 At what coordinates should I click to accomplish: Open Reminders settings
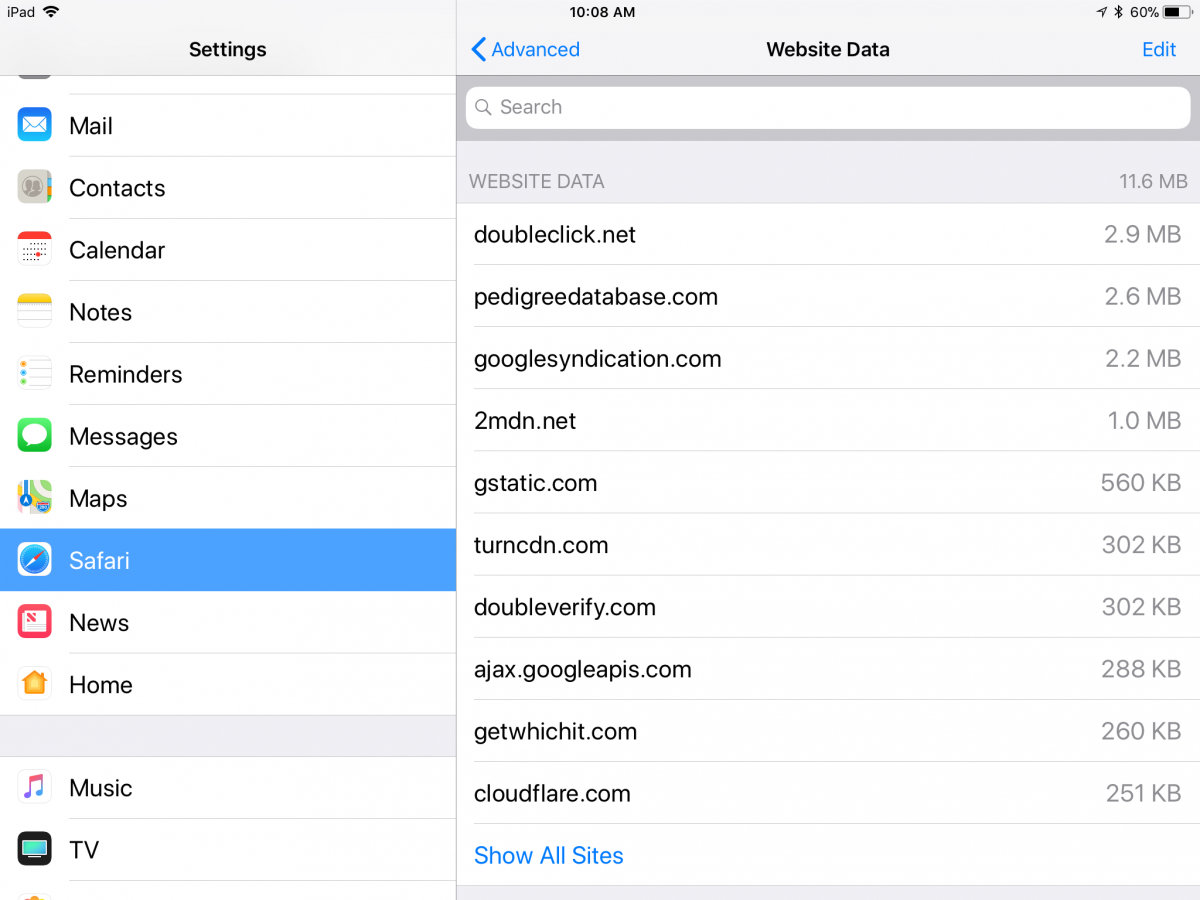[x=228, y=374]
